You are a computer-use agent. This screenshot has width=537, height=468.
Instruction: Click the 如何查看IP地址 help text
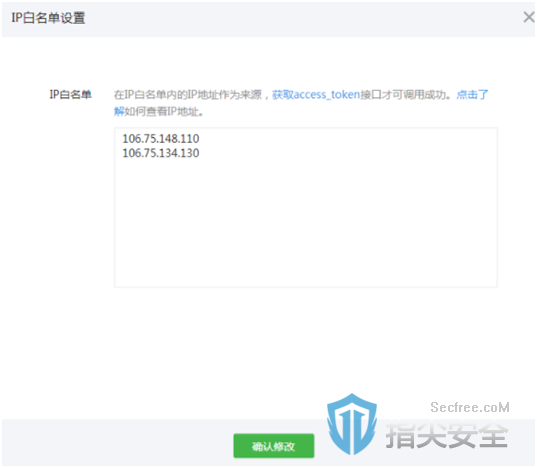click(x=162, y=112)
